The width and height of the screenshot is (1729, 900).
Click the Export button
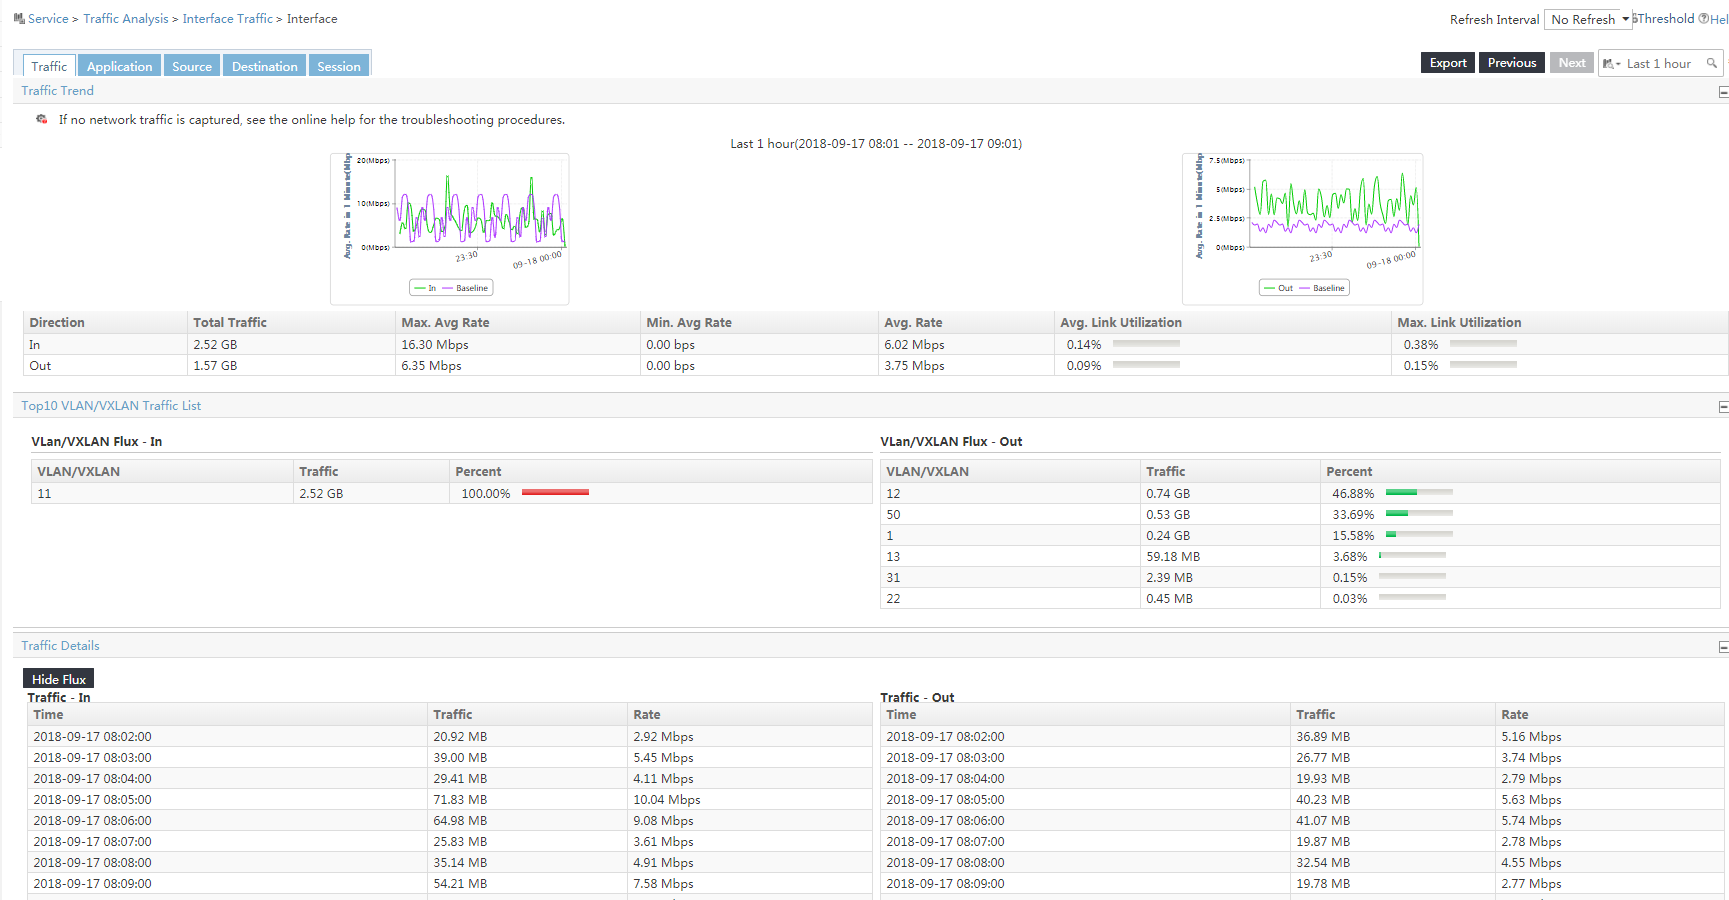click(x=1448, y=62)
